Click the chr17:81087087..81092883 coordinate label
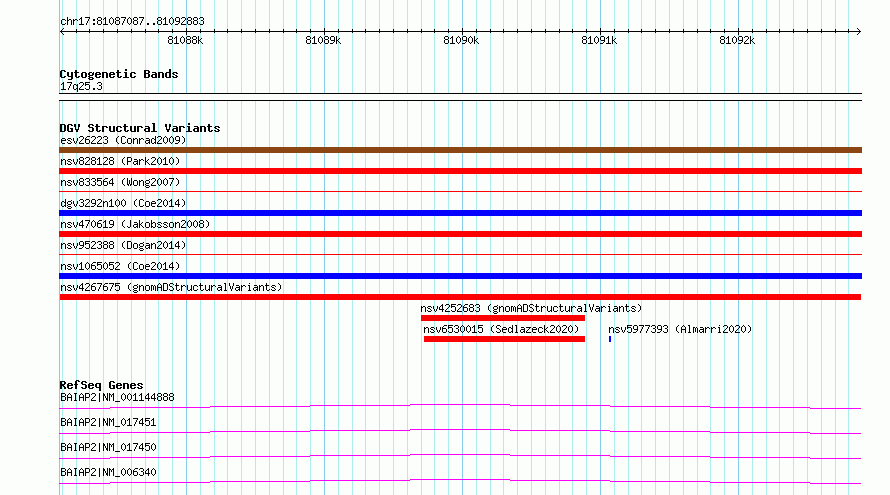Screen dimensions: 890x495 (132, 22)
